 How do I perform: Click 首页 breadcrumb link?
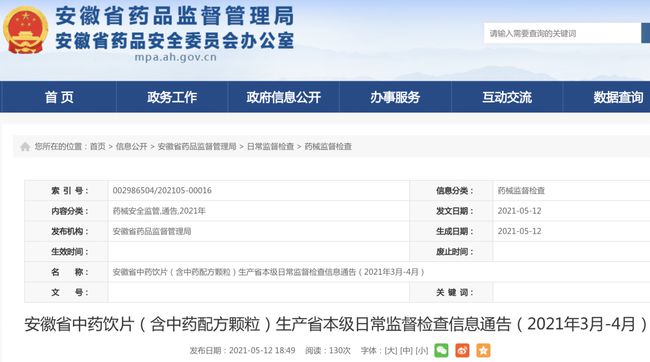click(x=98, y=146)
